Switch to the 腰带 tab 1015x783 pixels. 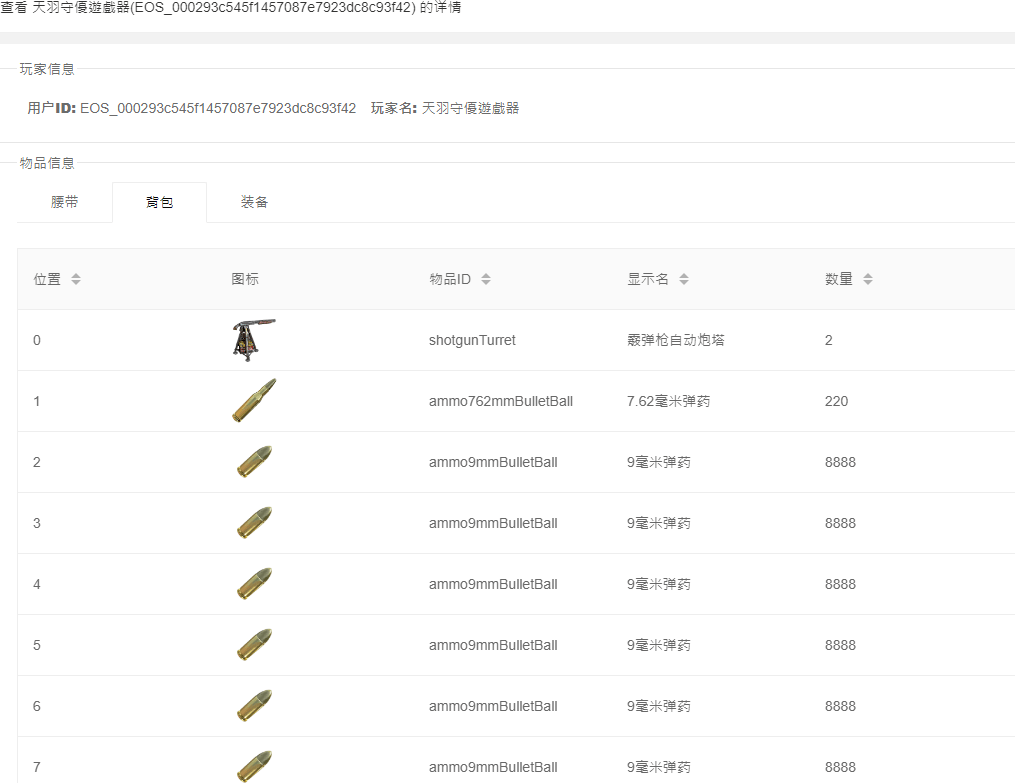[65, 202]
